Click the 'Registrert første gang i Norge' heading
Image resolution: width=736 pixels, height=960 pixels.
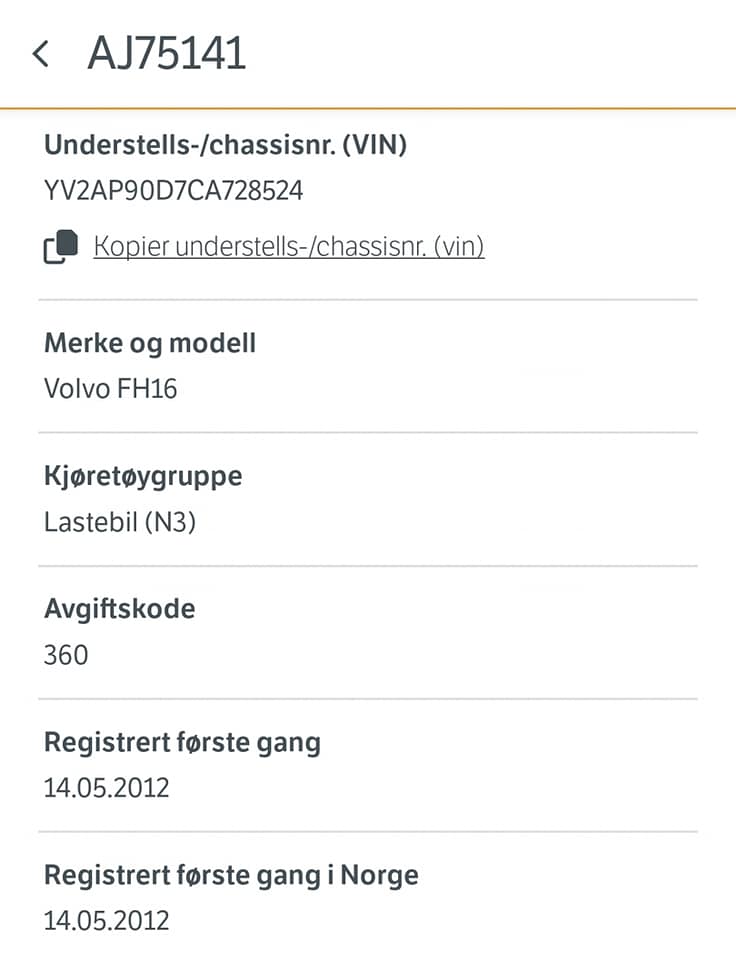pos(231,875)
